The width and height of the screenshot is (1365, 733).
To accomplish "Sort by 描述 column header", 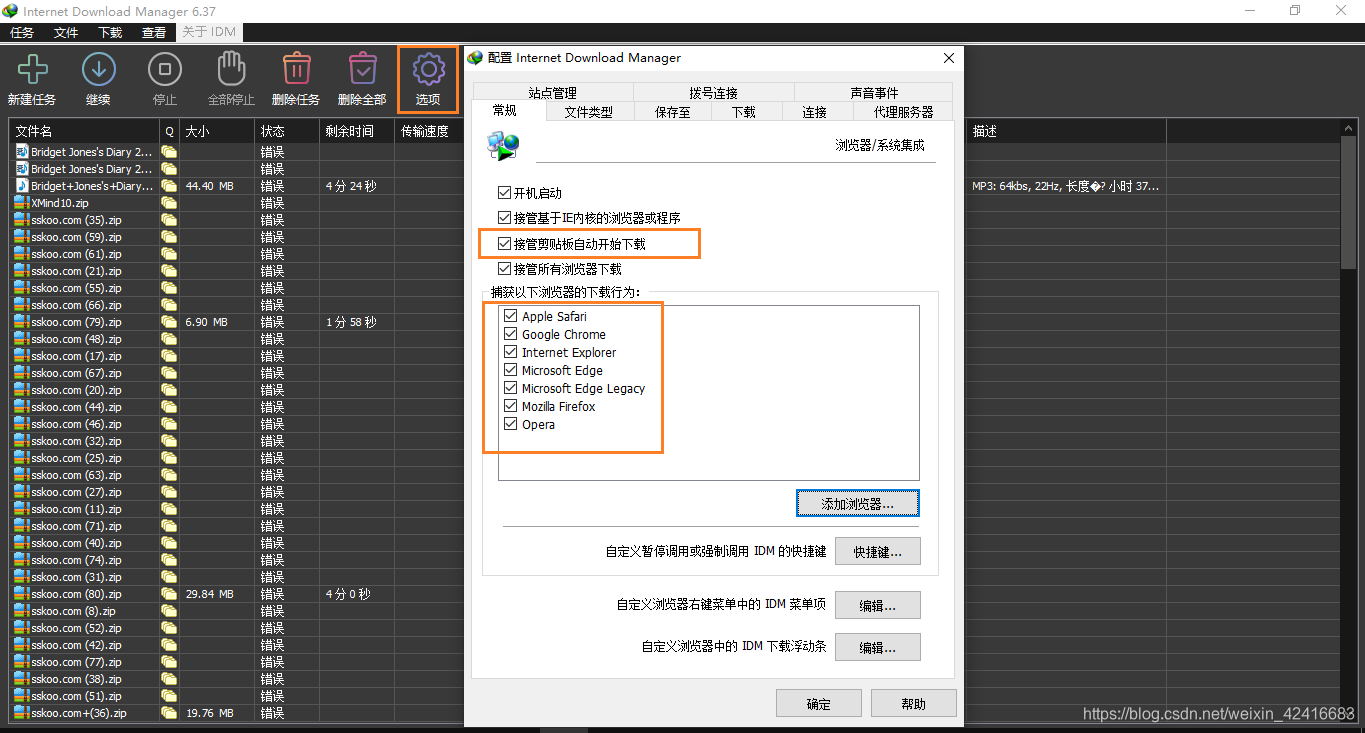I will pos(1066,131).
